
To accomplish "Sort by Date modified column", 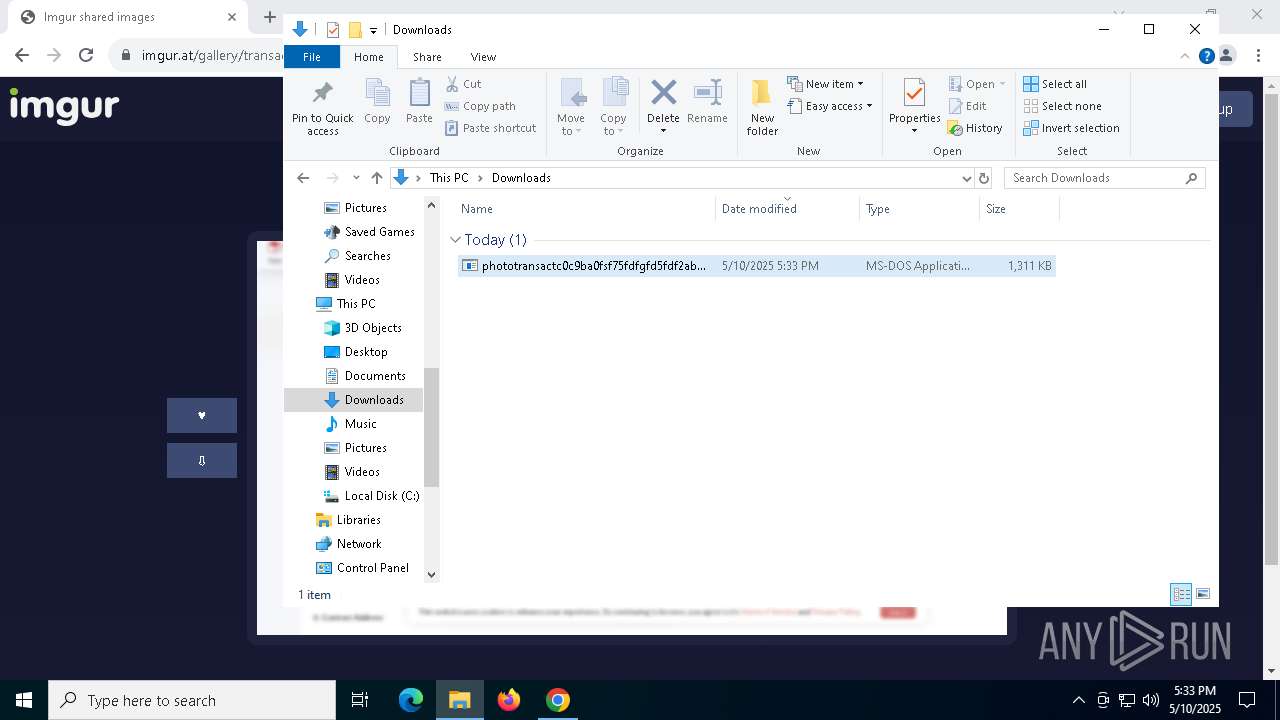I will pos(787,209).
